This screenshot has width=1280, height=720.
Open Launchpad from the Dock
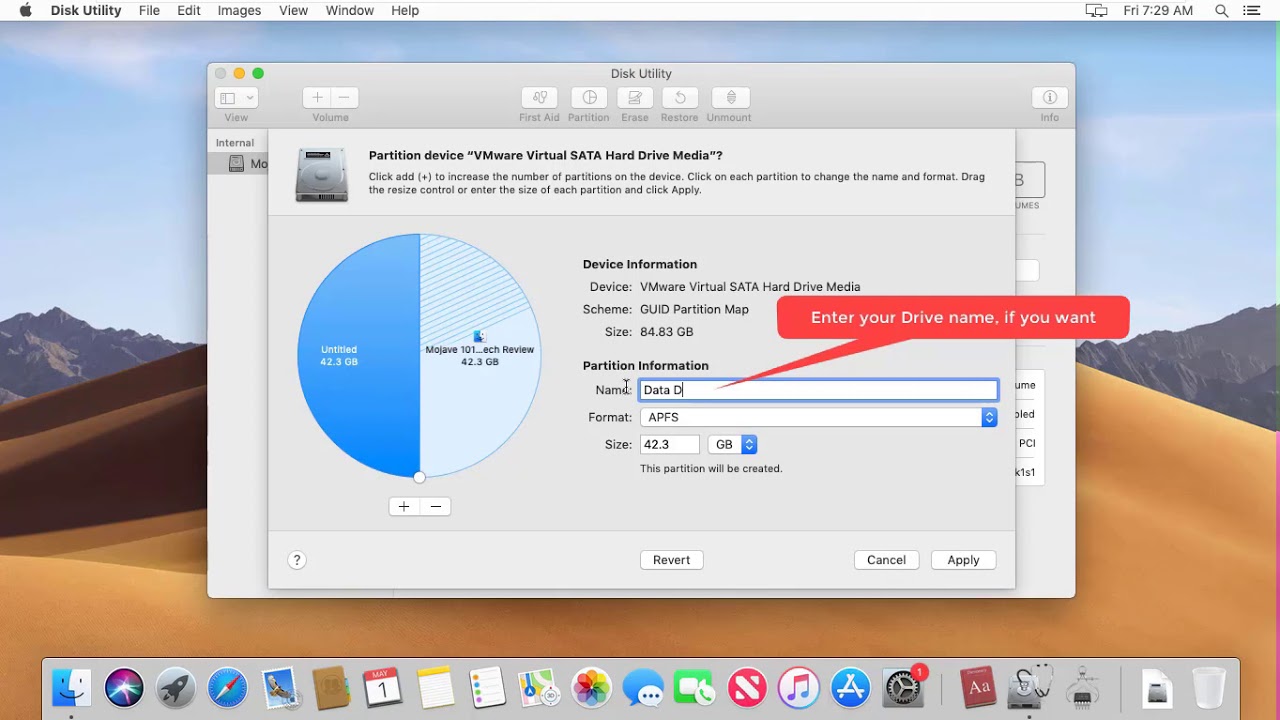click(176, 688)
